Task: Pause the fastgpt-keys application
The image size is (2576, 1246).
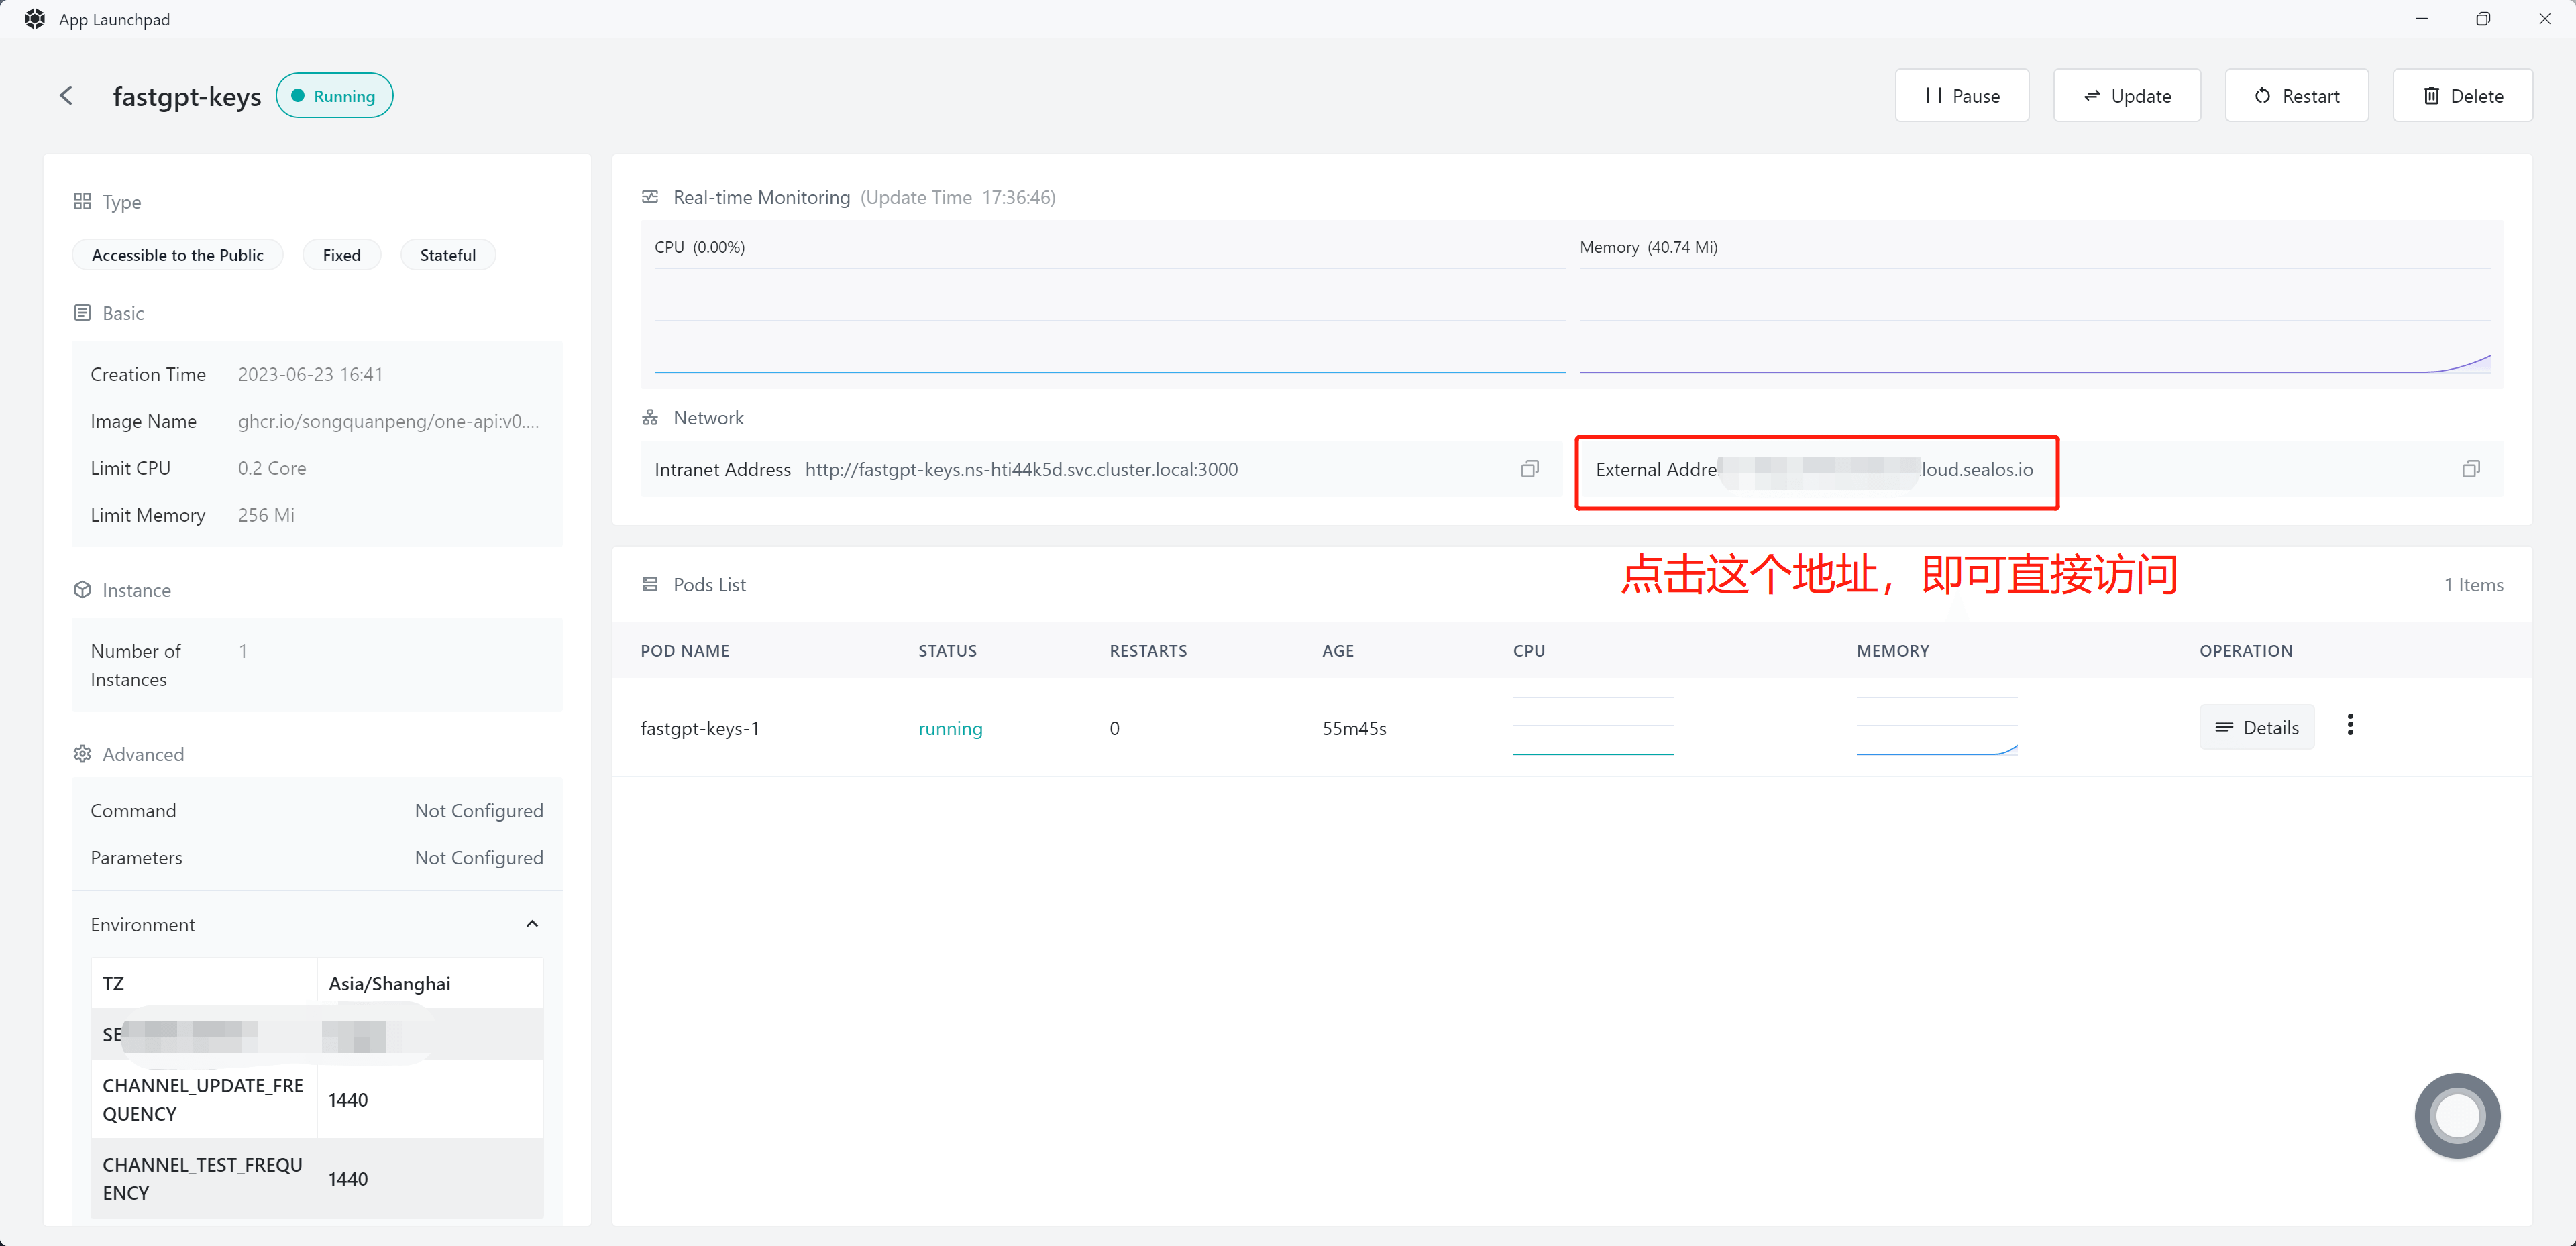Action: coord(1961,95)
